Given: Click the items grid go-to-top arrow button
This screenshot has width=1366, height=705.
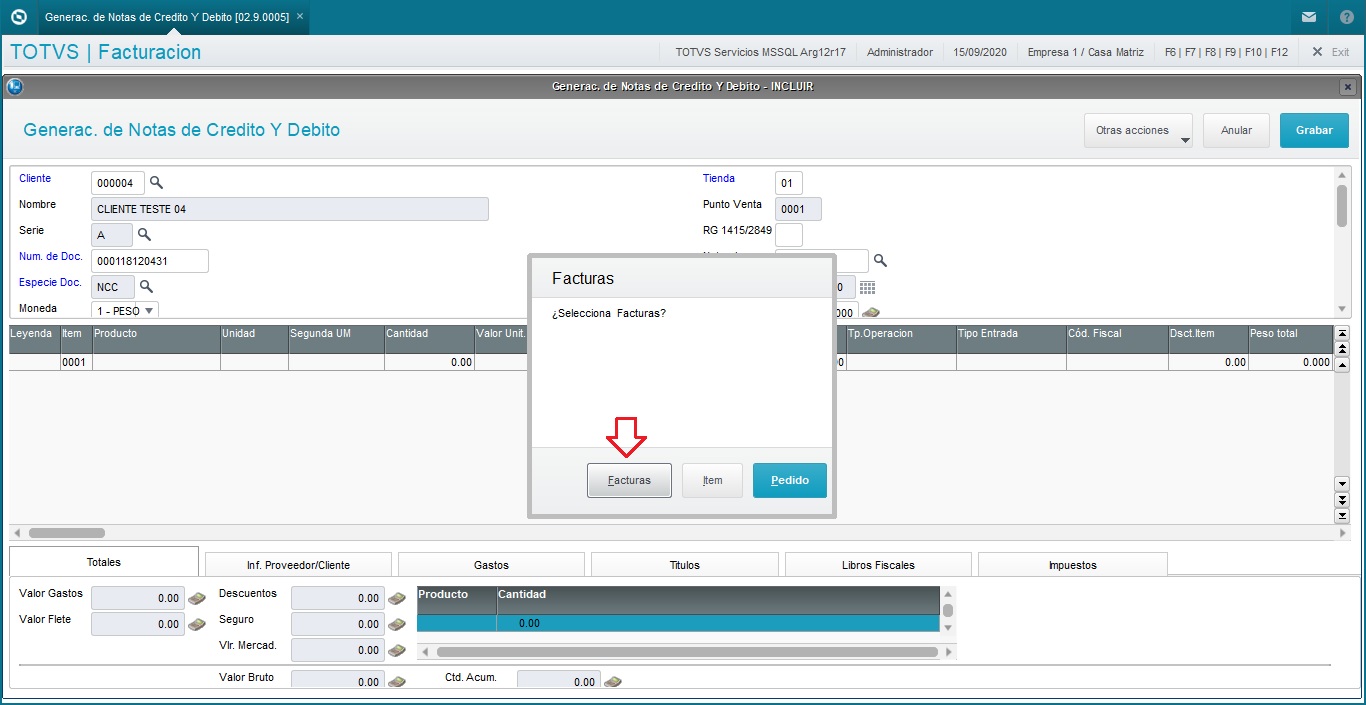Looking at the screenshot, I should point(1342,333).
